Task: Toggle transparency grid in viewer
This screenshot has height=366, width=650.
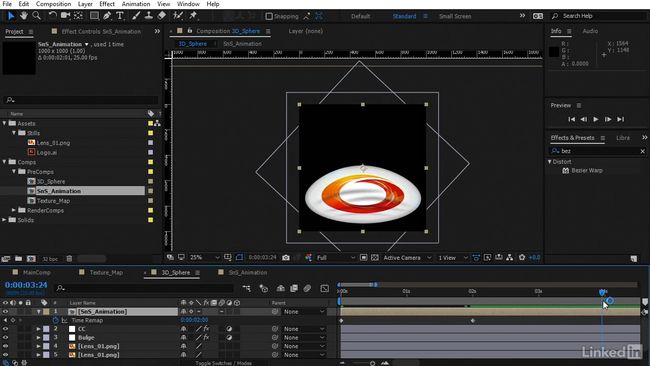Action: 375,257
